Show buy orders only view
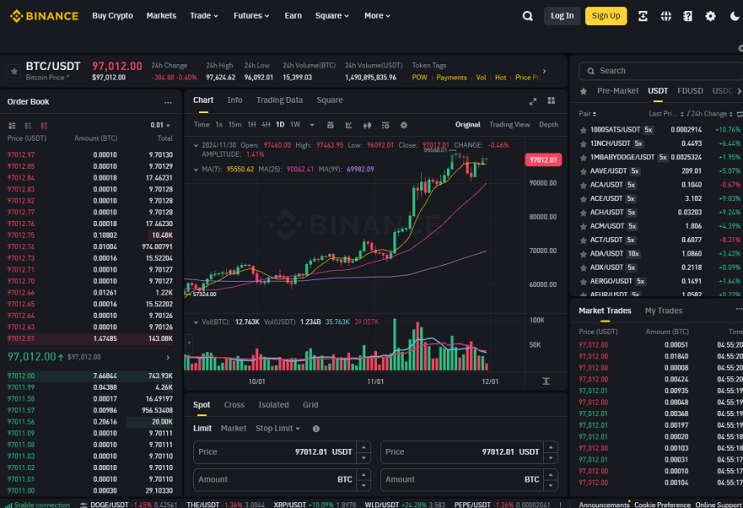 tap(28, 126)
